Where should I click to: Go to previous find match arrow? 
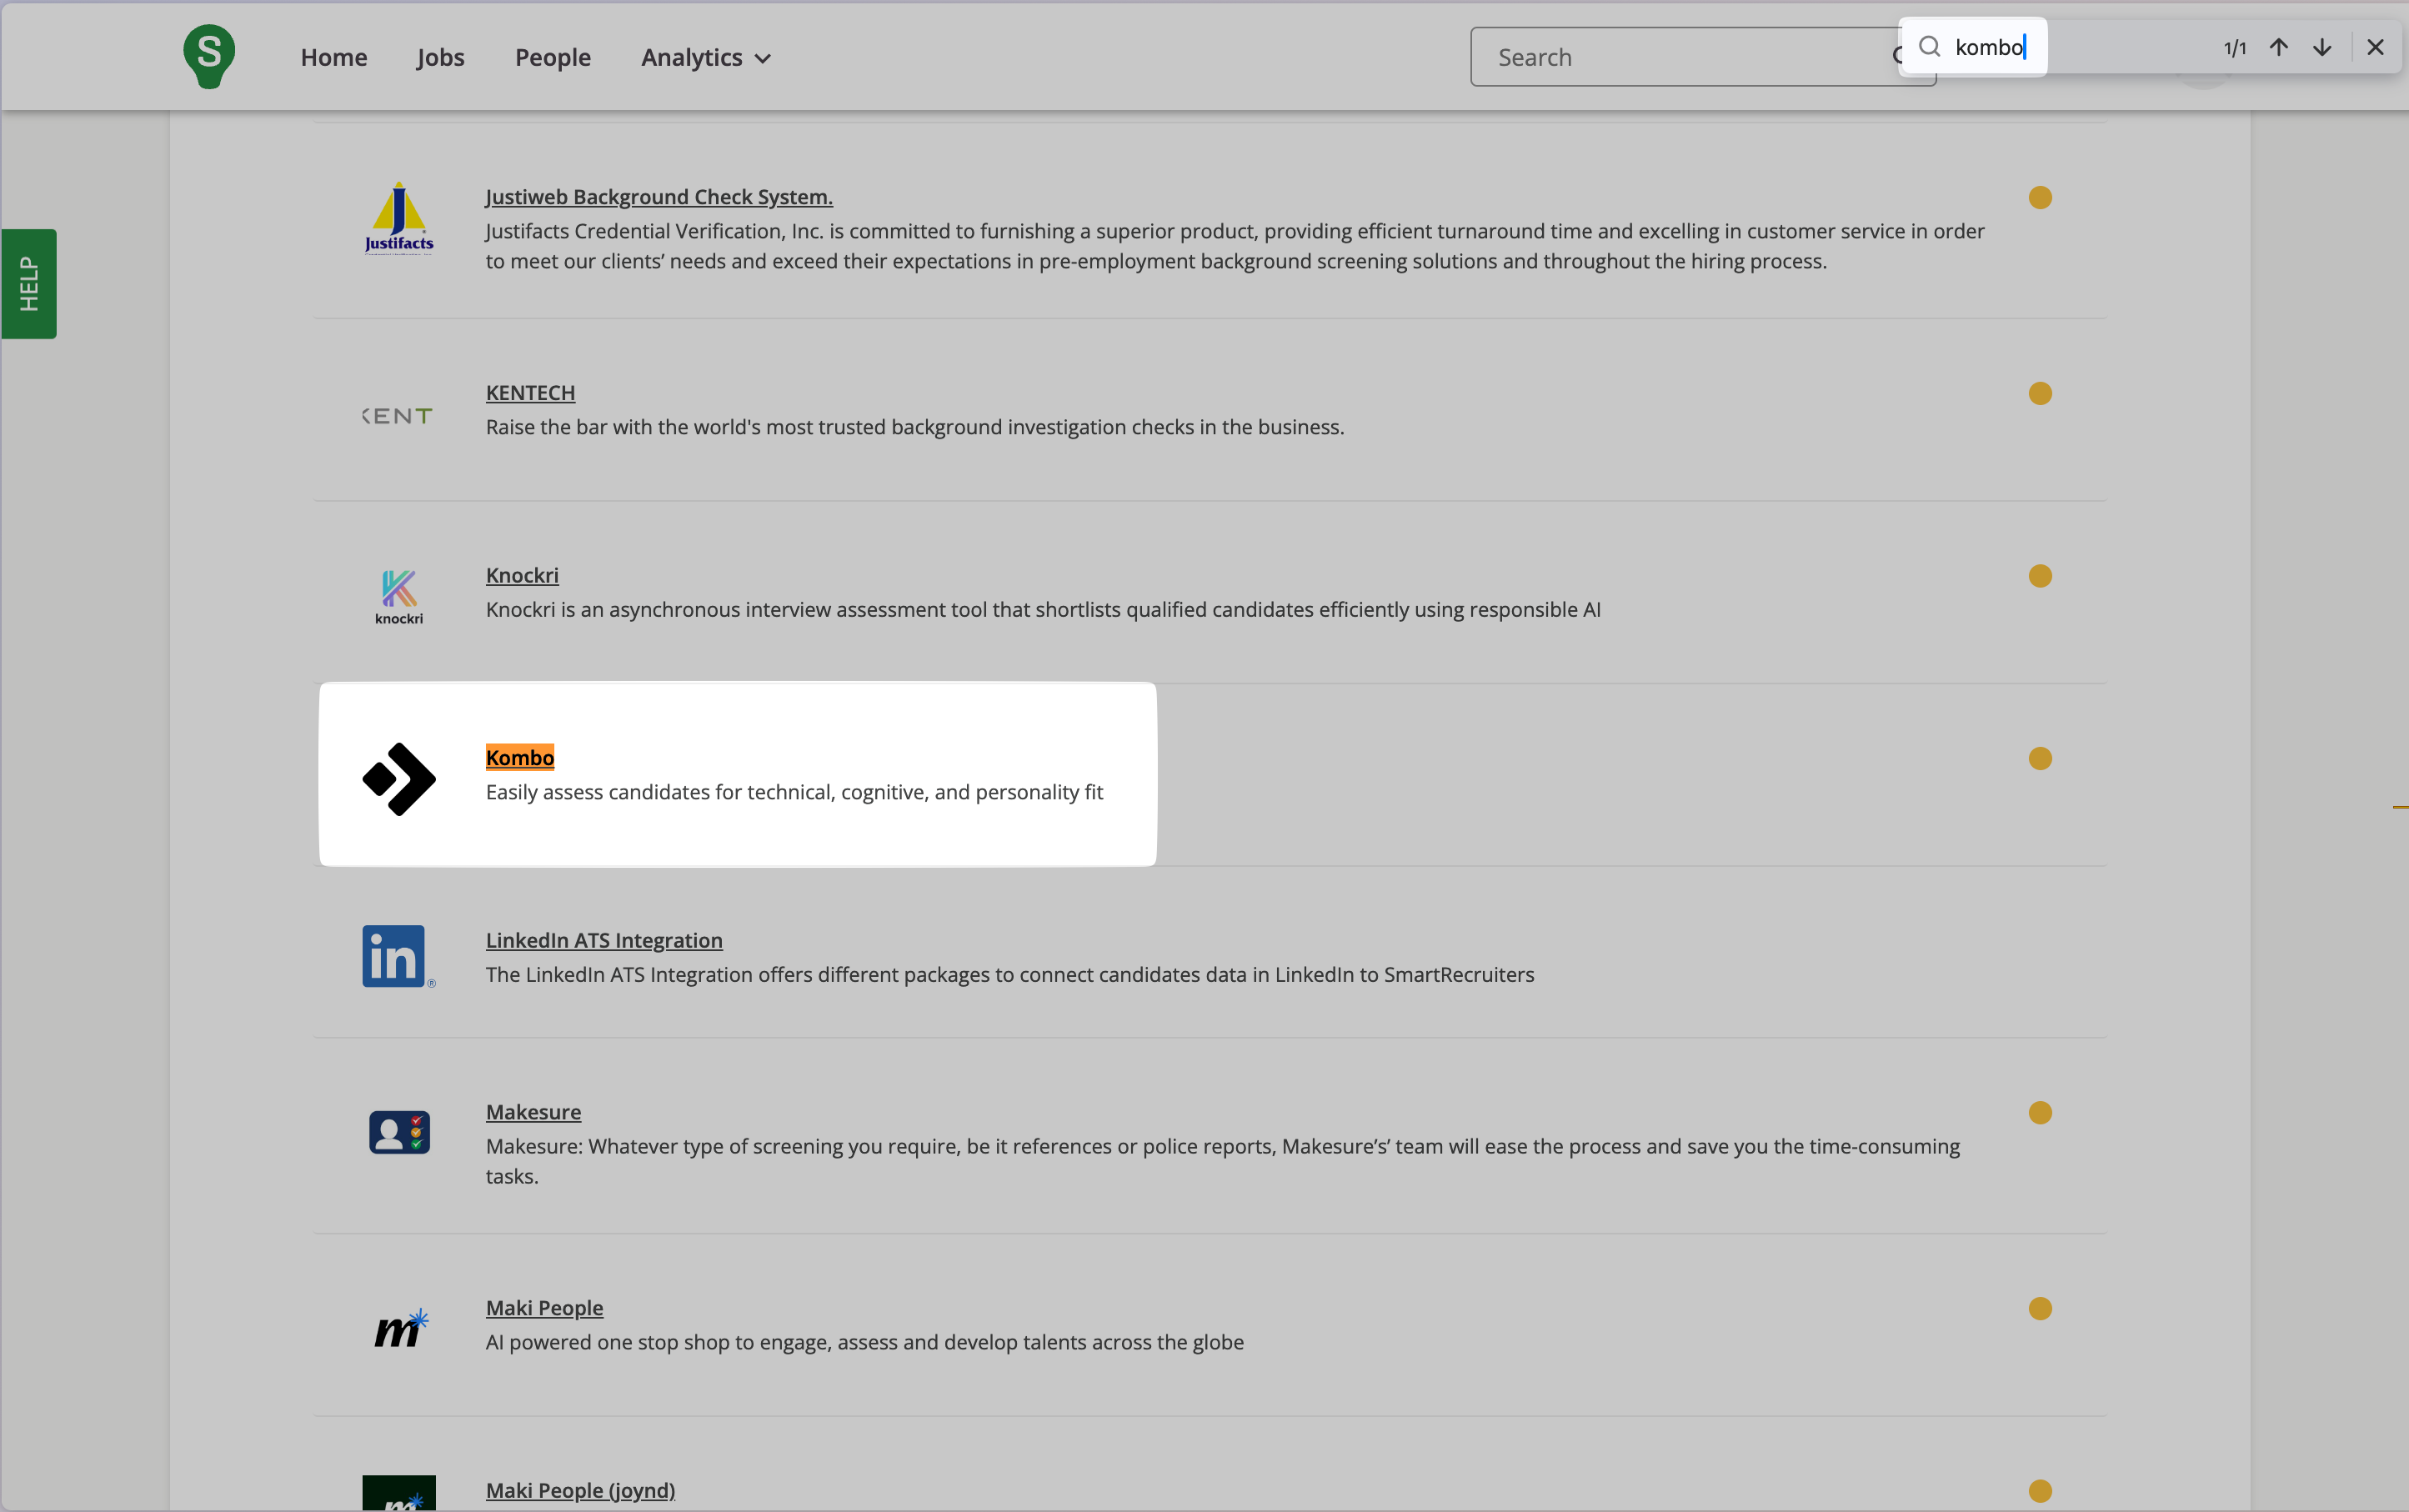pyautogui.click(x=2278, y=47)
